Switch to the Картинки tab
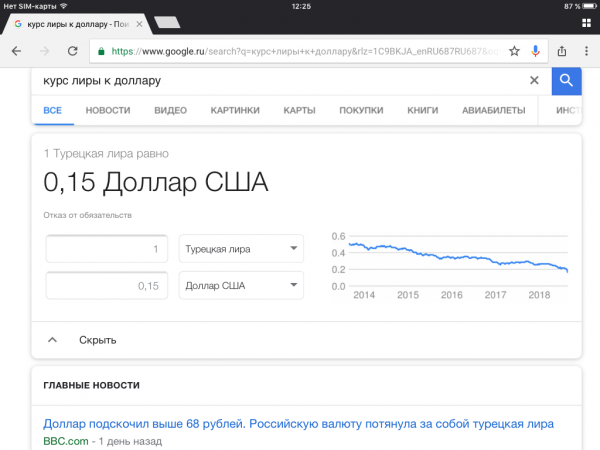This screenshot has width=600, height=450. pos(235,110)
